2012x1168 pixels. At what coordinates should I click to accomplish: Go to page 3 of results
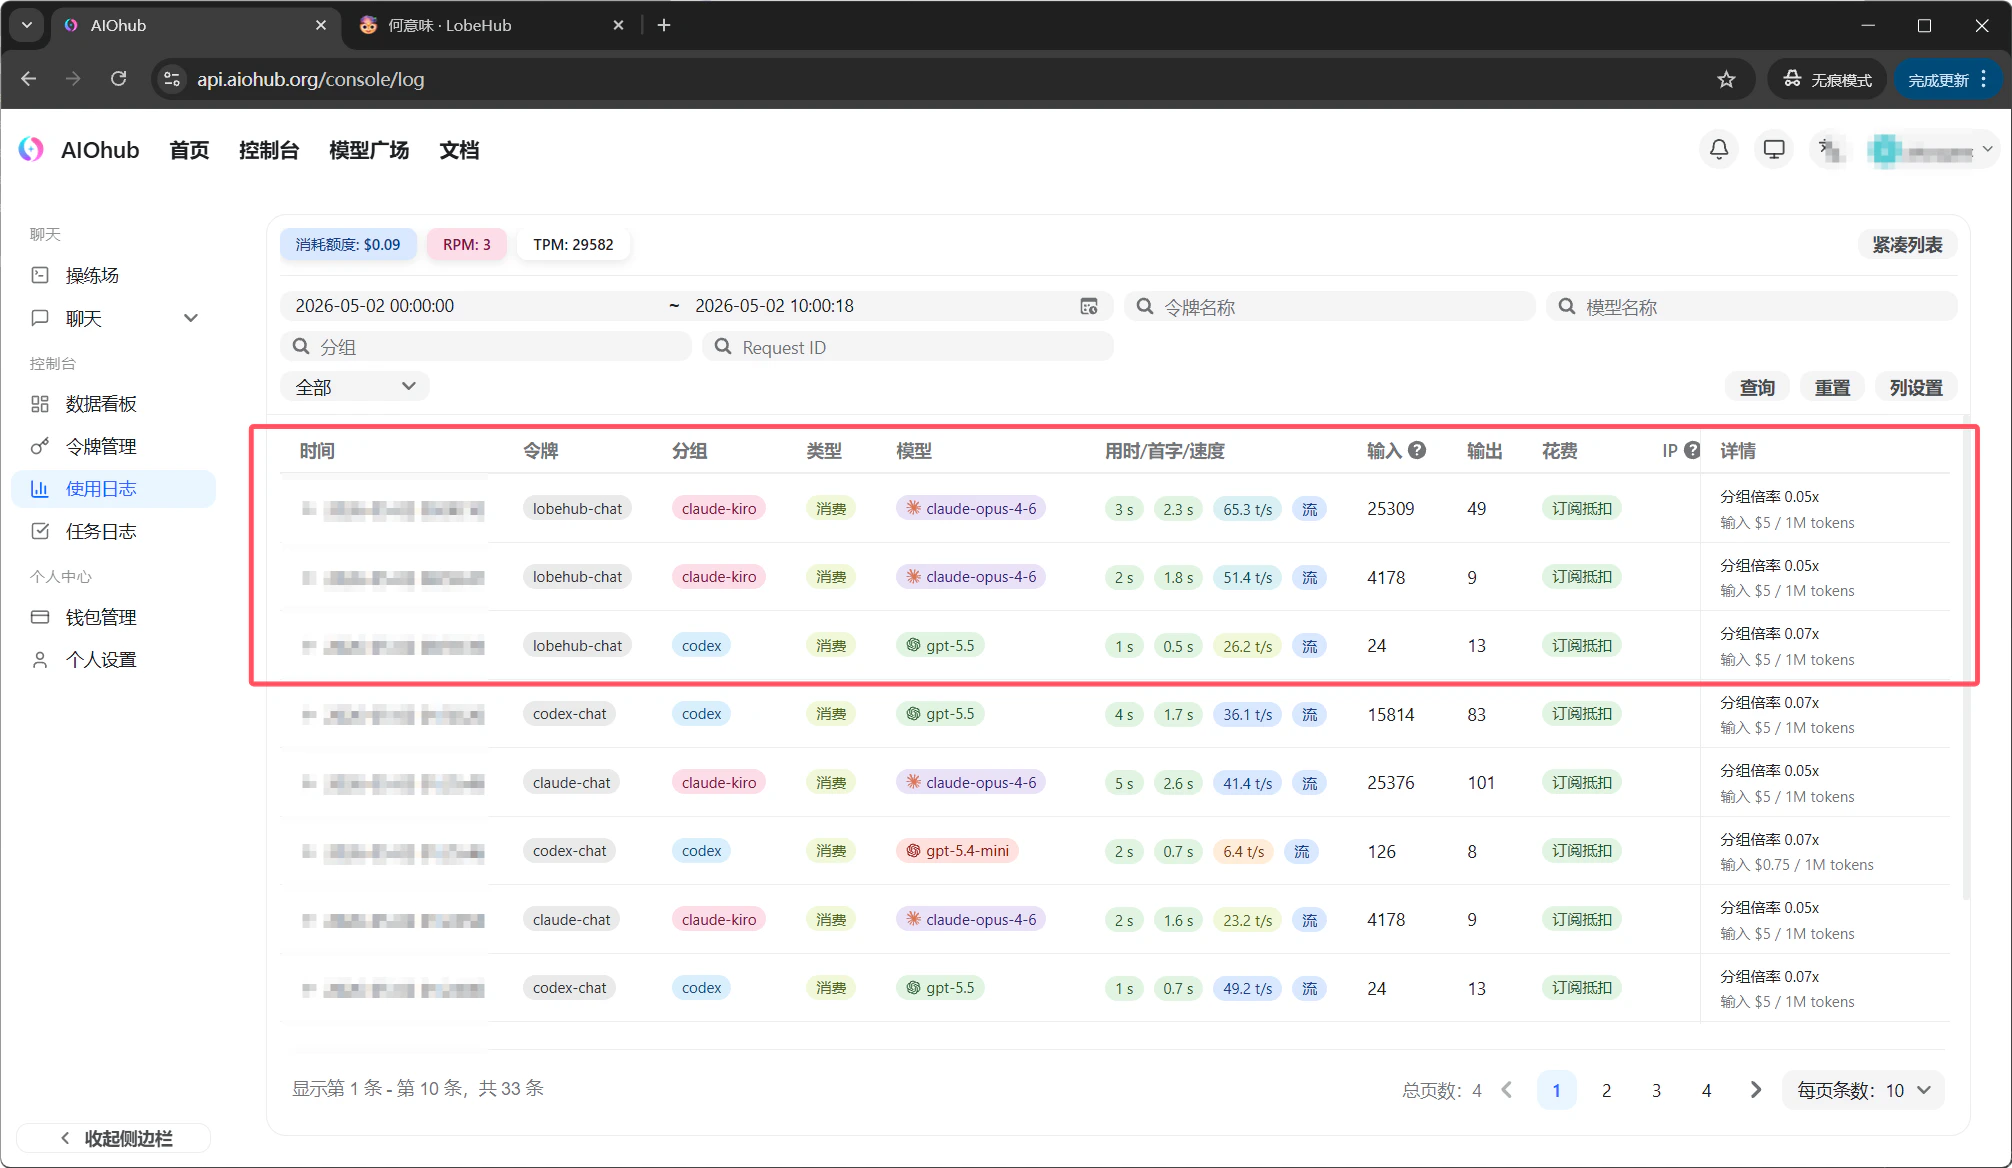(x=1656, y=1090)
